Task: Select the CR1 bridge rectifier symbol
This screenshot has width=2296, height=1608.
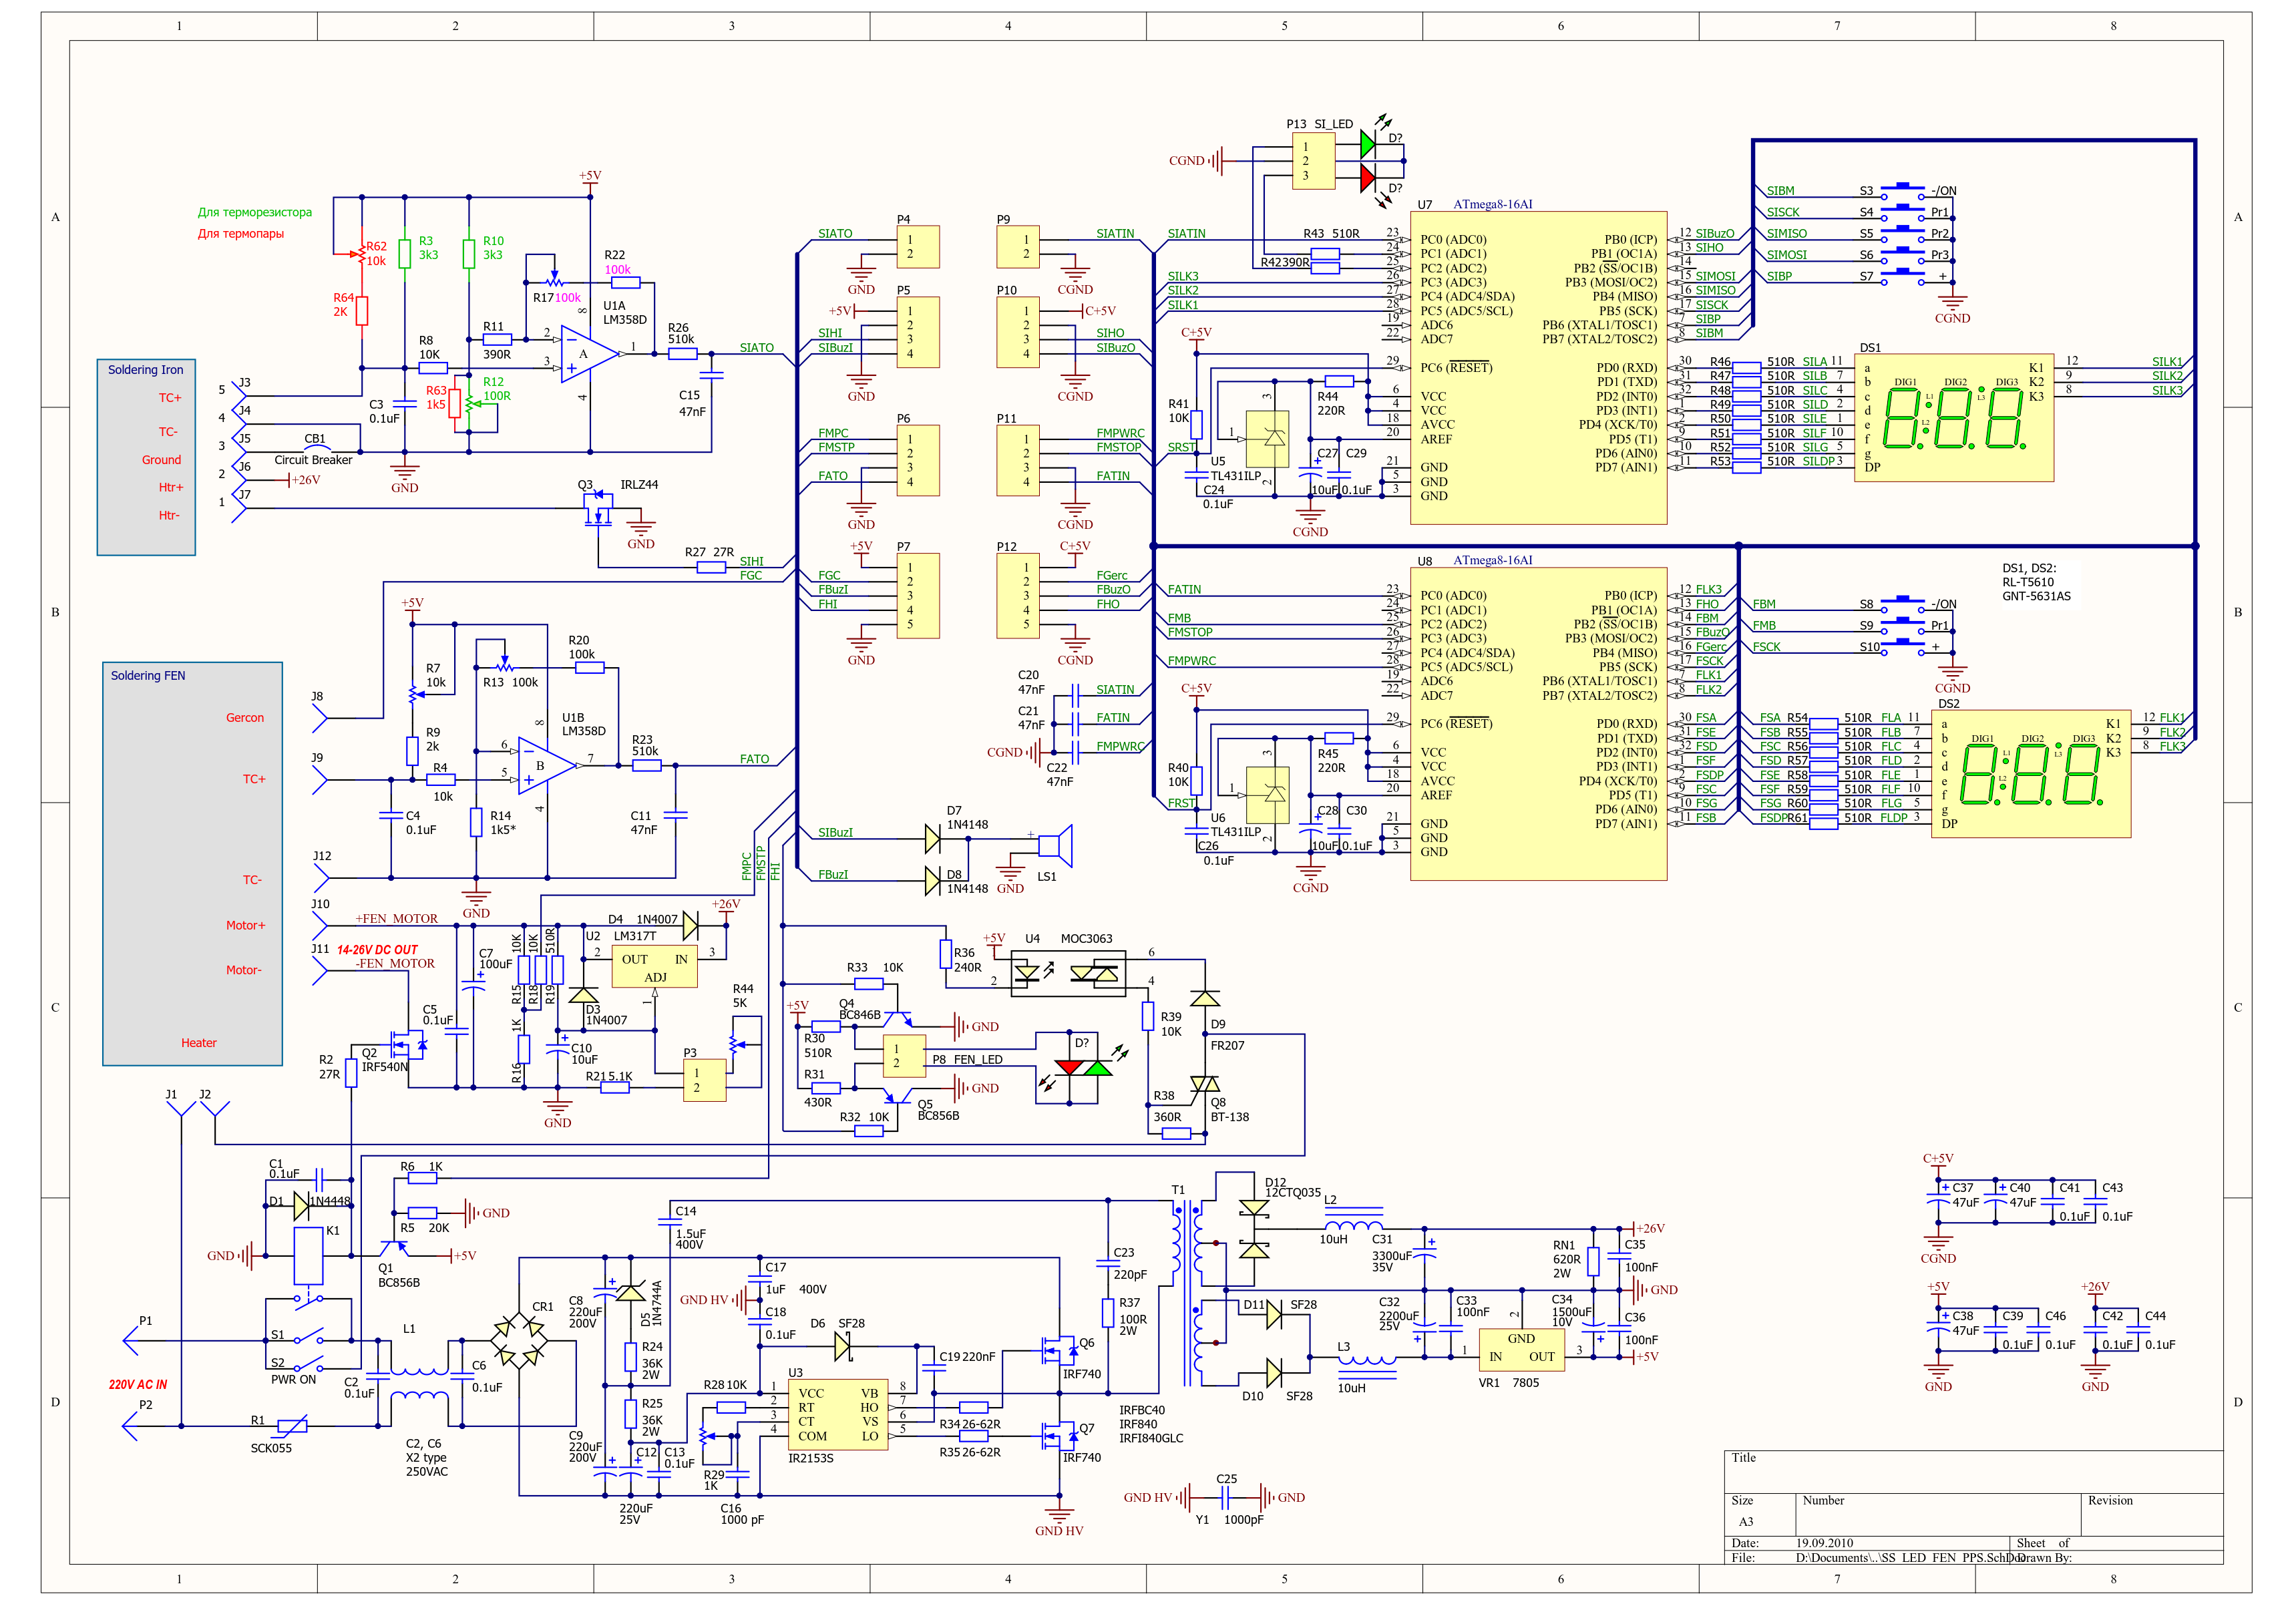Action: [519, 1341]
